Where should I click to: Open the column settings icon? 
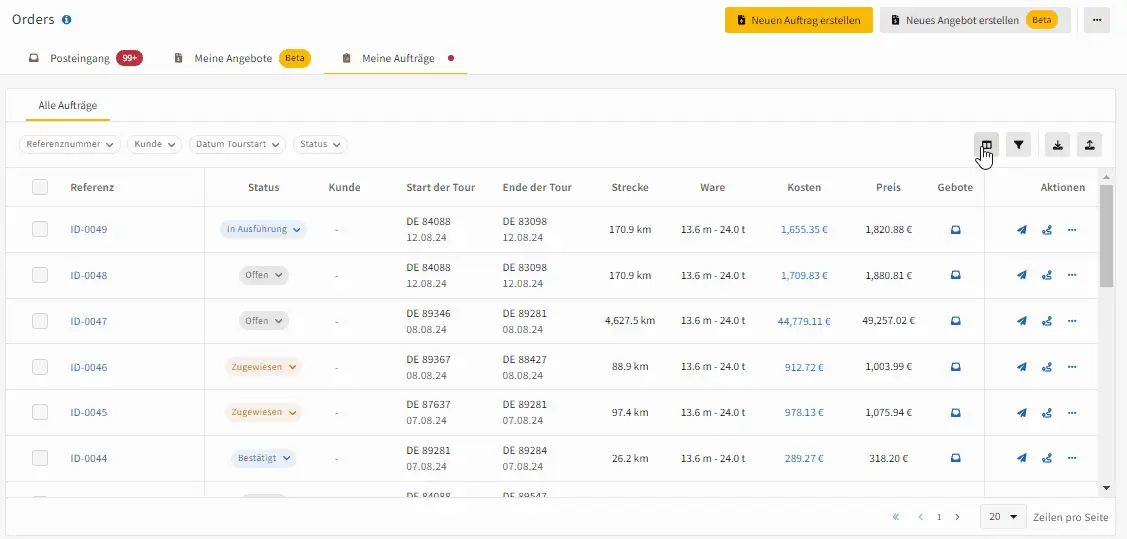pyautogui.click(x=986, y=145)
